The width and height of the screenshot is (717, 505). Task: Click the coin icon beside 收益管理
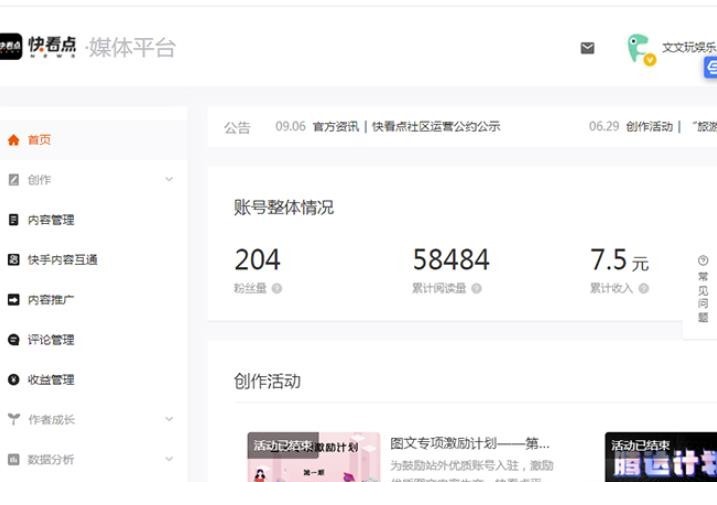(x=14, y=380)
